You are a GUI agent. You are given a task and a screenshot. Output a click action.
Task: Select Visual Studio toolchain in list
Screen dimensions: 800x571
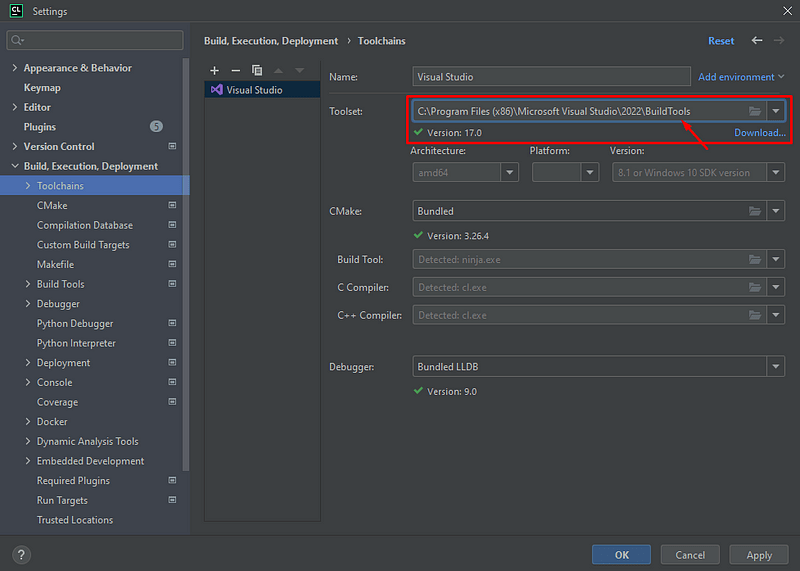(262, 90)
